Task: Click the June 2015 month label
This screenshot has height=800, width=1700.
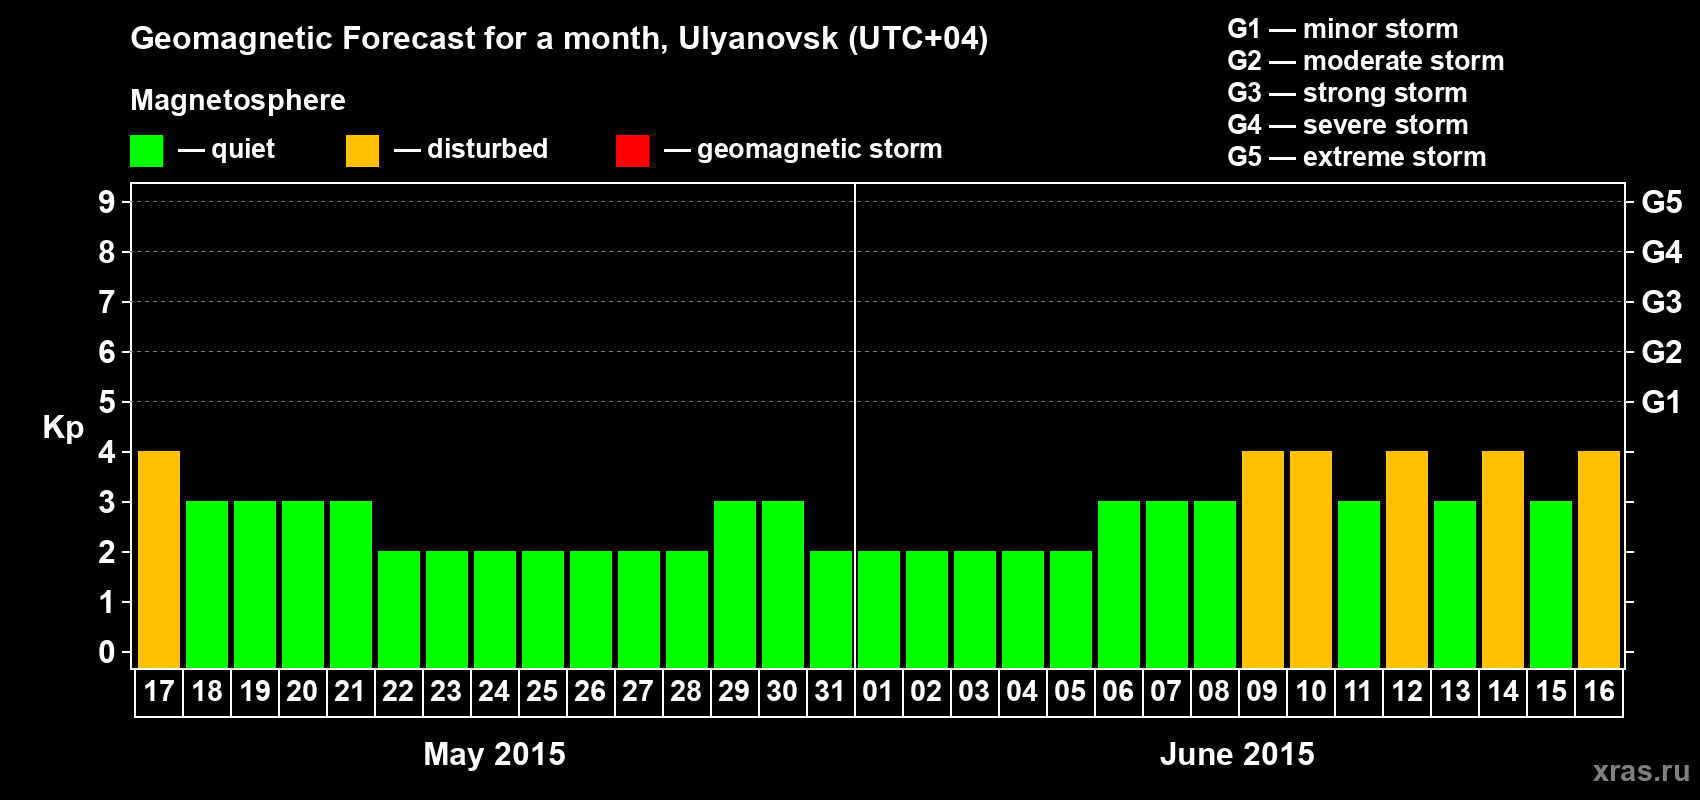Action: [1237, 754]
